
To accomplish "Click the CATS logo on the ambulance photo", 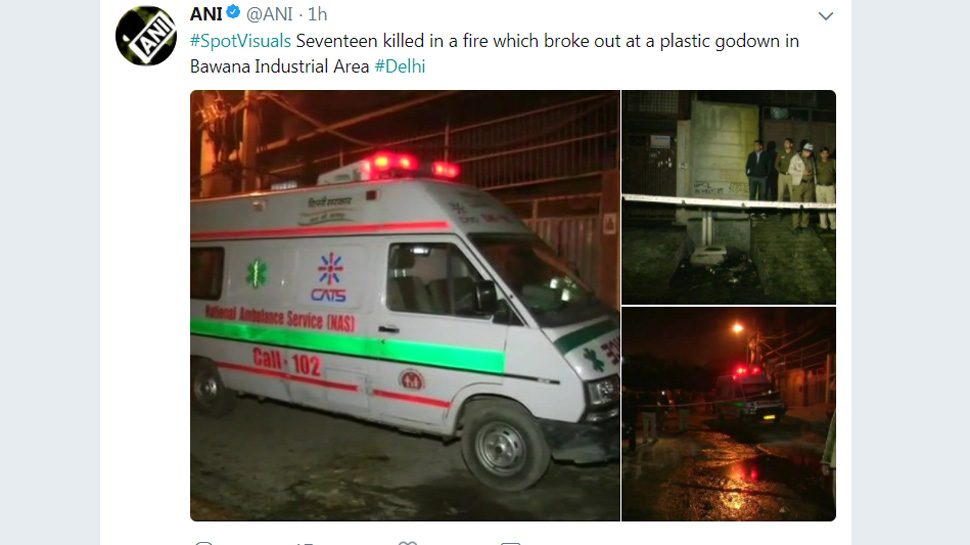I will [x=329, y=277].
